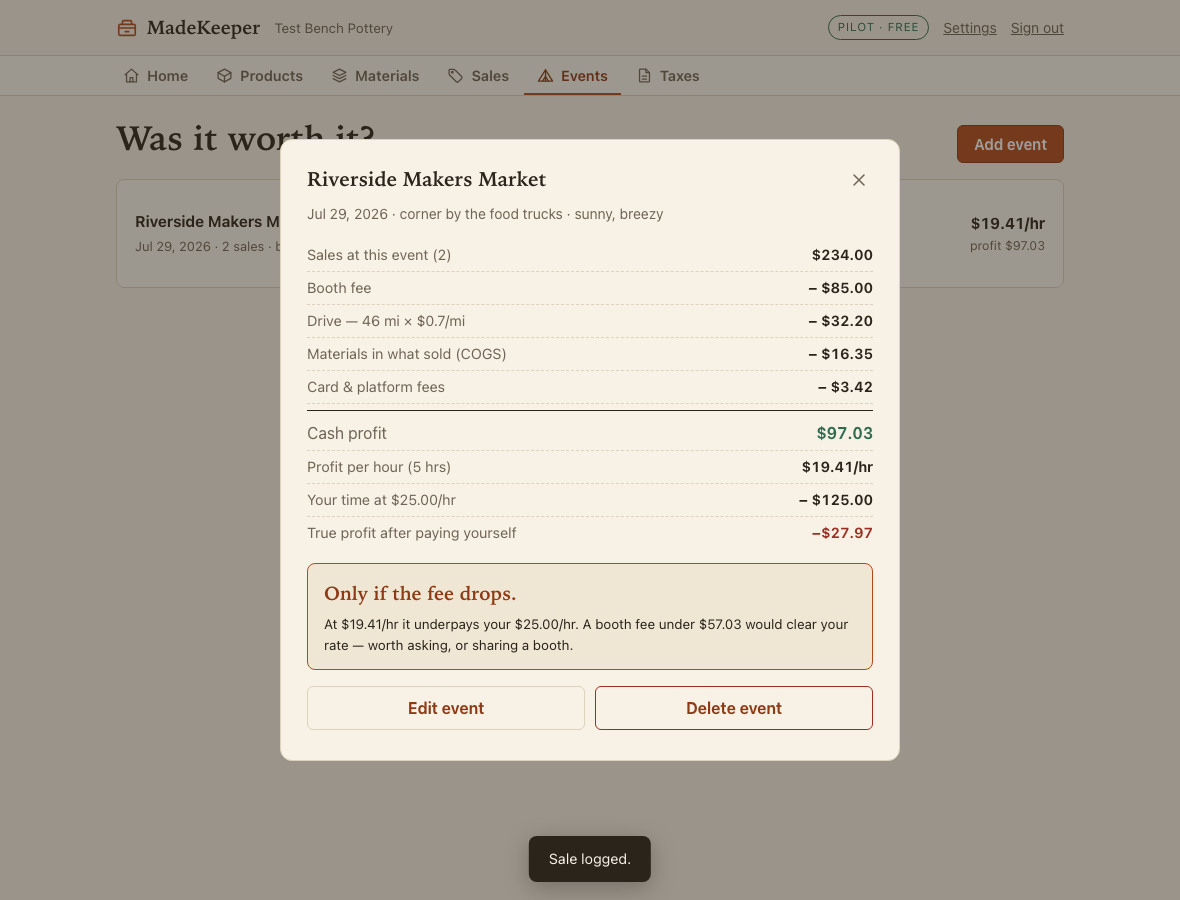1180x900 pixels.
Task: Click the – $32.20 drive cost
Action: (x=841, y=321)
